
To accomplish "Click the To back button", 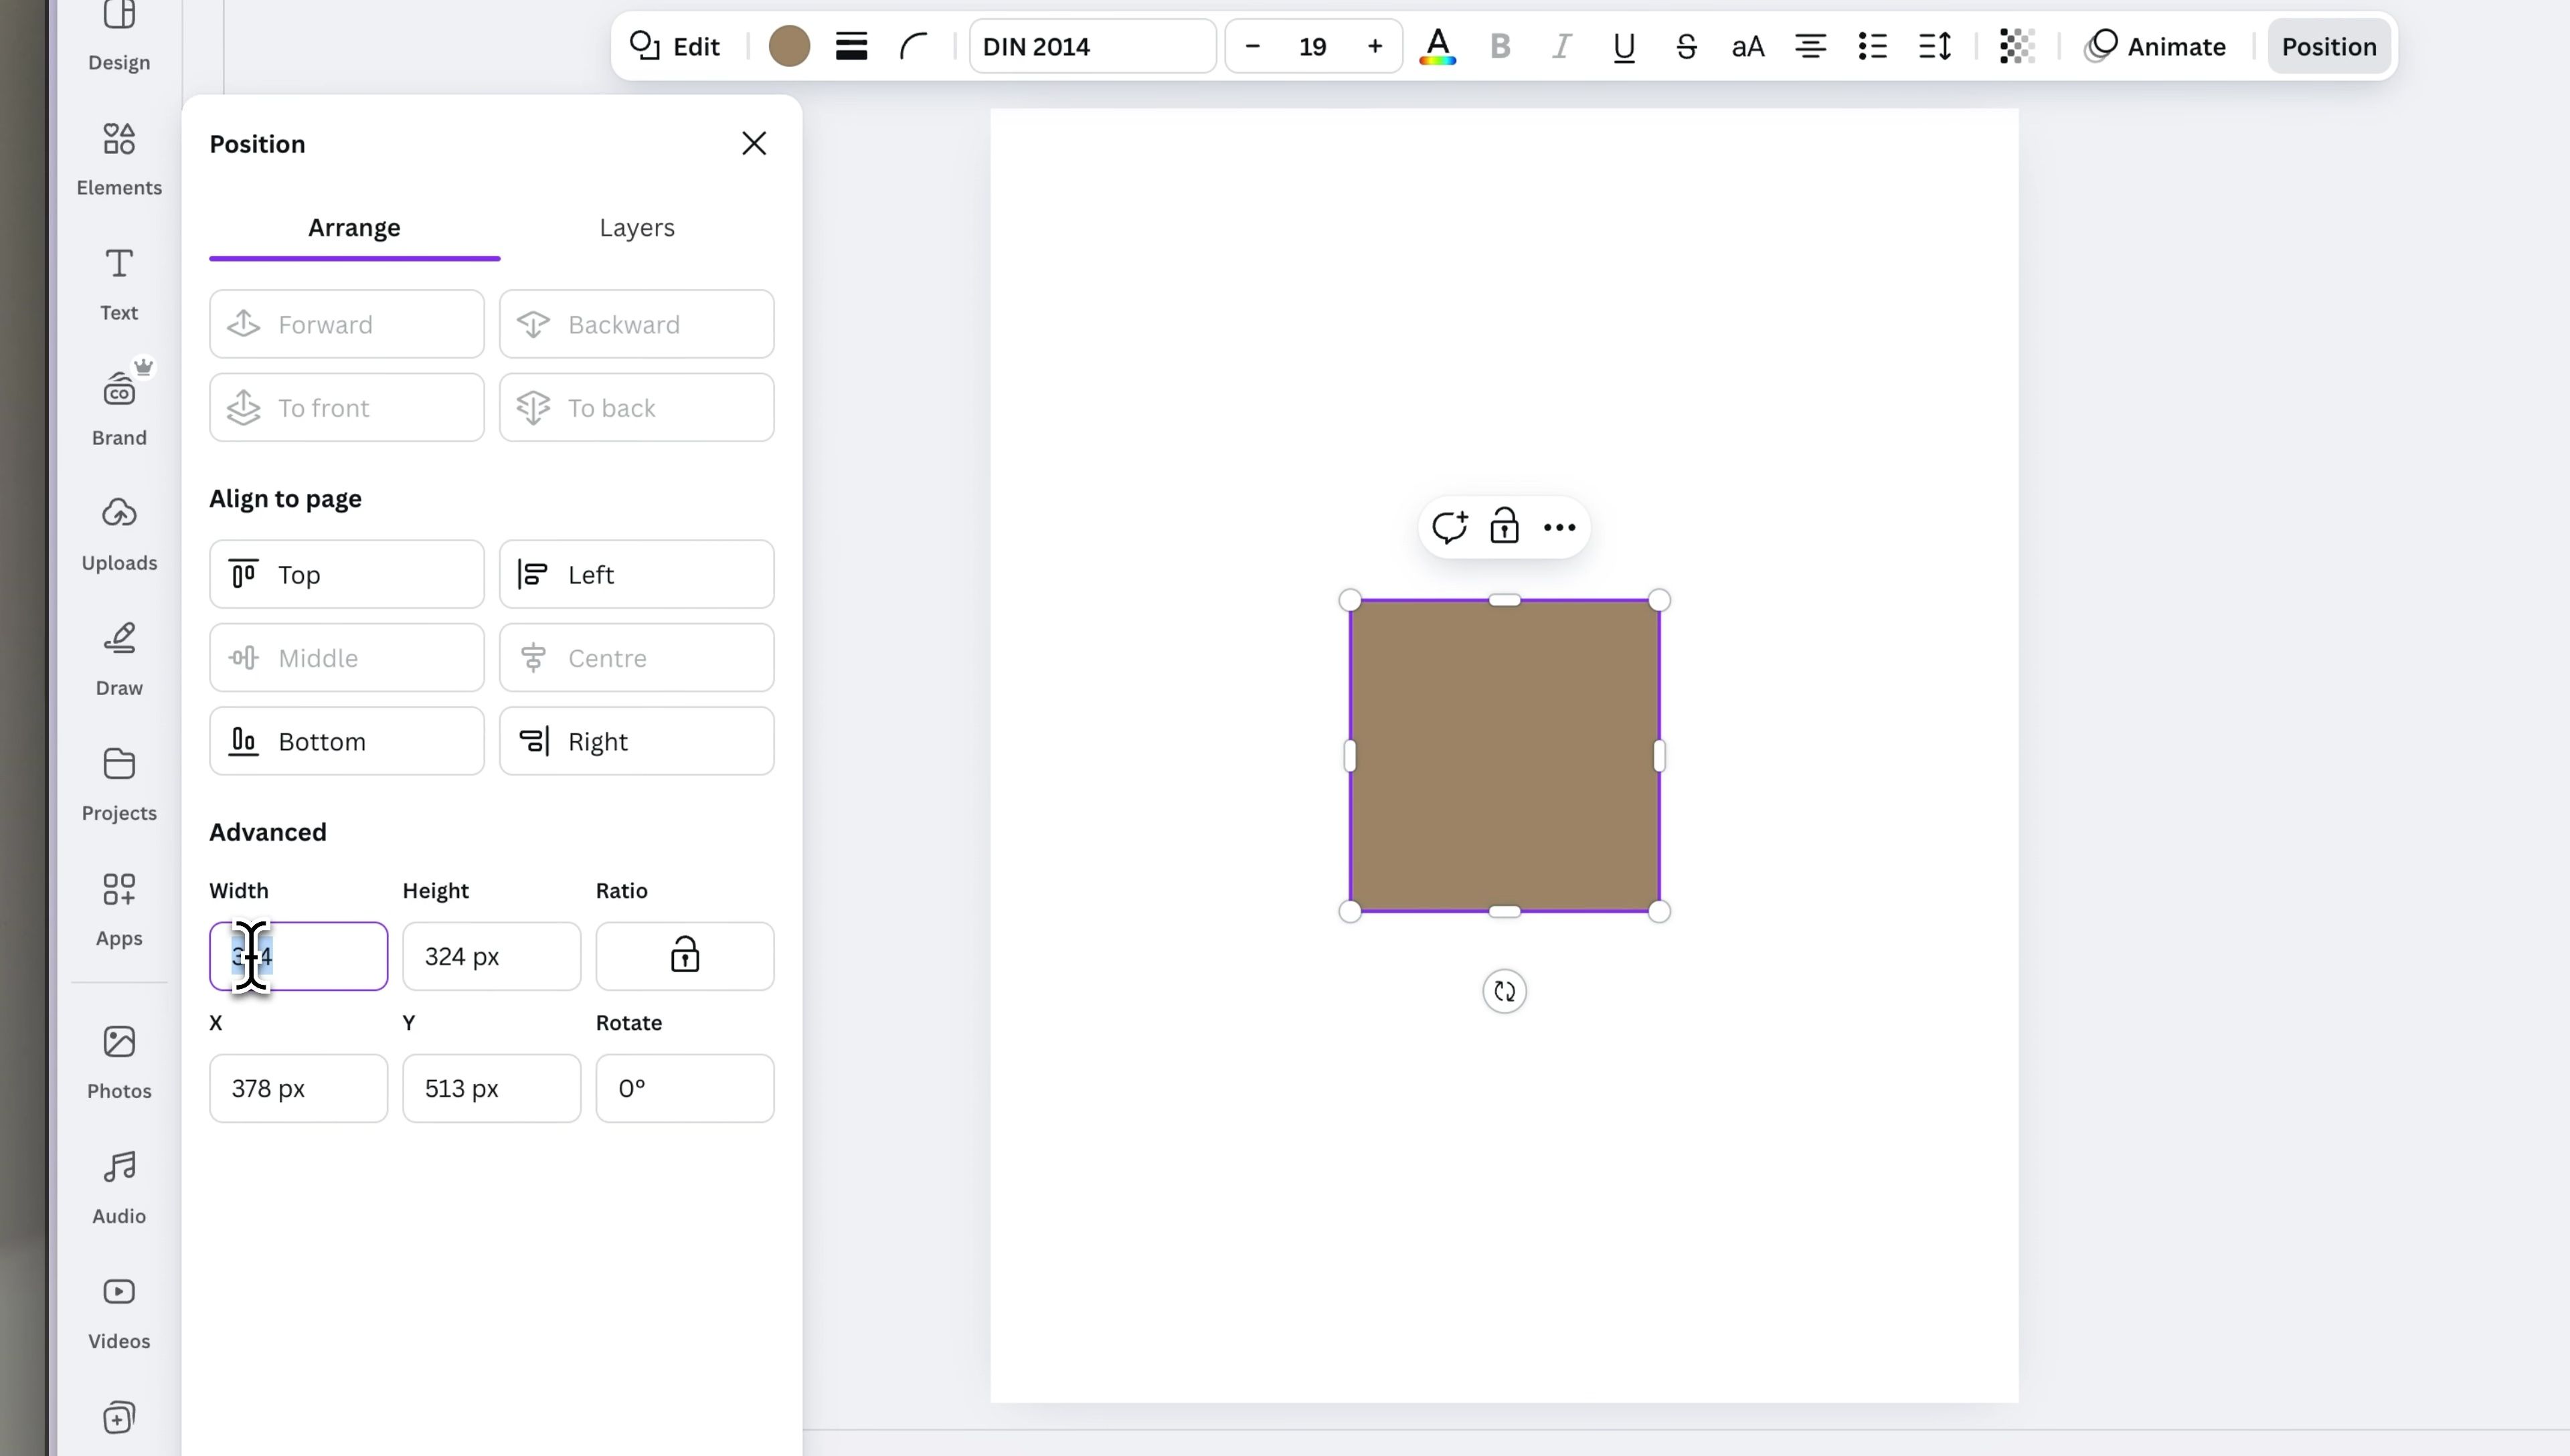I will click(637, 407).
